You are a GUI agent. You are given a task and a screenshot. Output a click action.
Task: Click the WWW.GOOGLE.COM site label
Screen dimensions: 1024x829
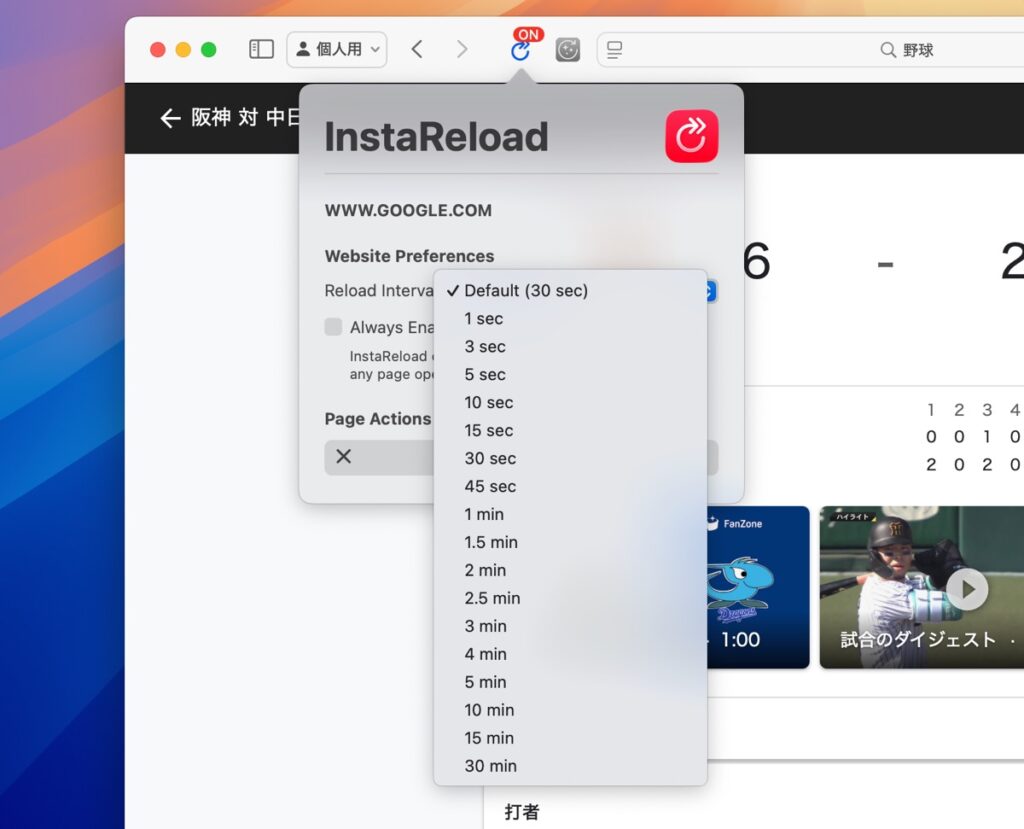(x=408, y=210)
